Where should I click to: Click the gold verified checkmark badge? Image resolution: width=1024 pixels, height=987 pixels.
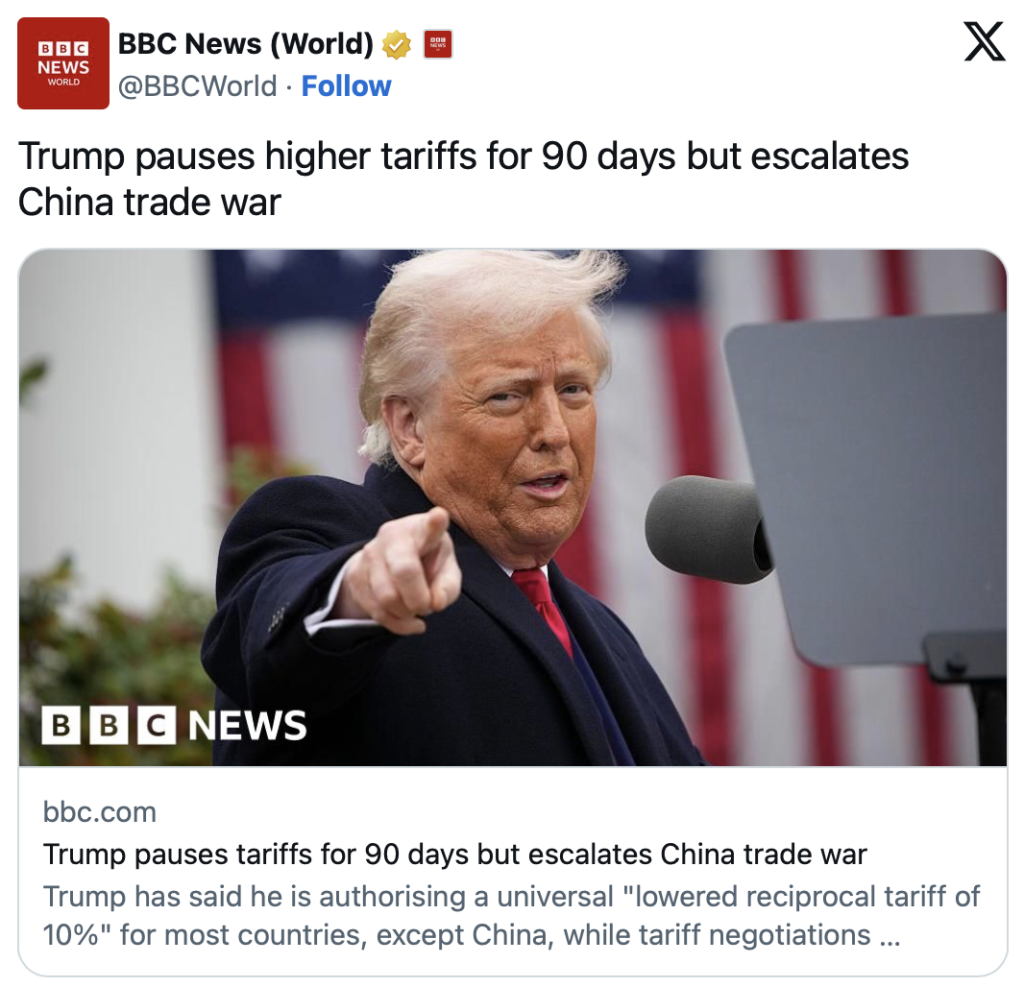click(396, 44)
